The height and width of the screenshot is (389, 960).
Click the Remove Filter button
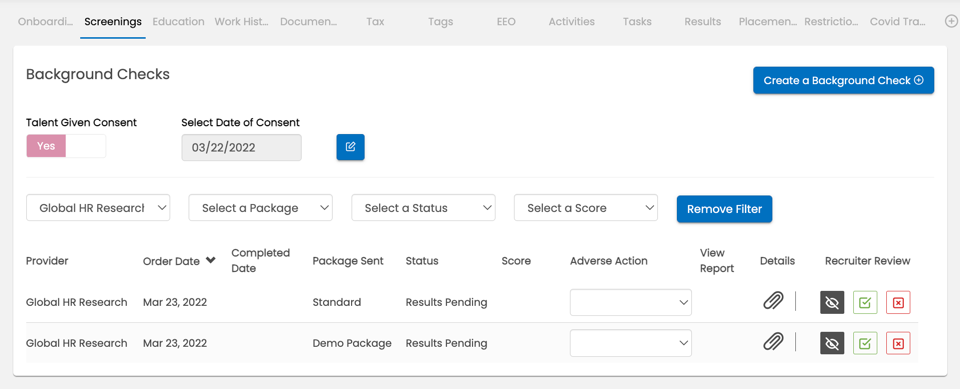point(724,209)
